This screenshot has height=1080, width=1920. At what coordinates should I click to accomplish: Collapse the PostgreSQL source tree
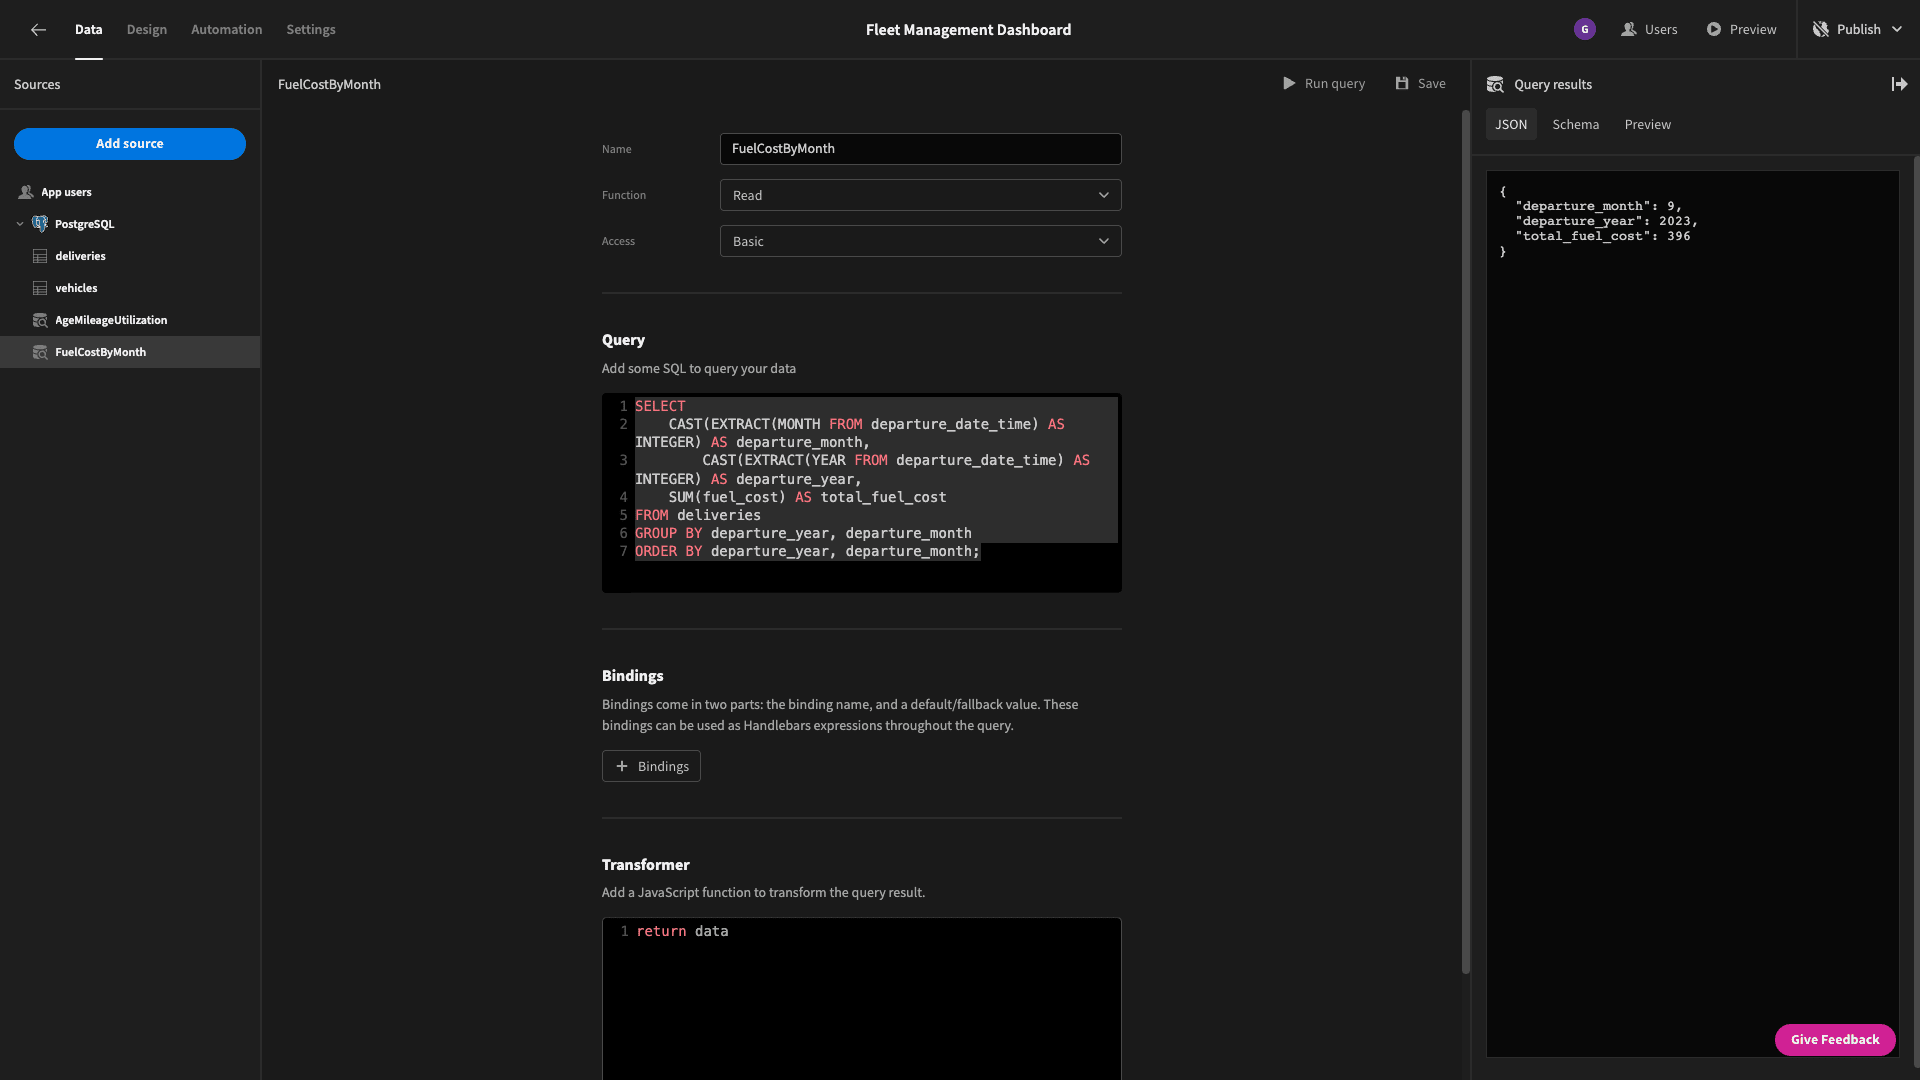click(20, 224)
